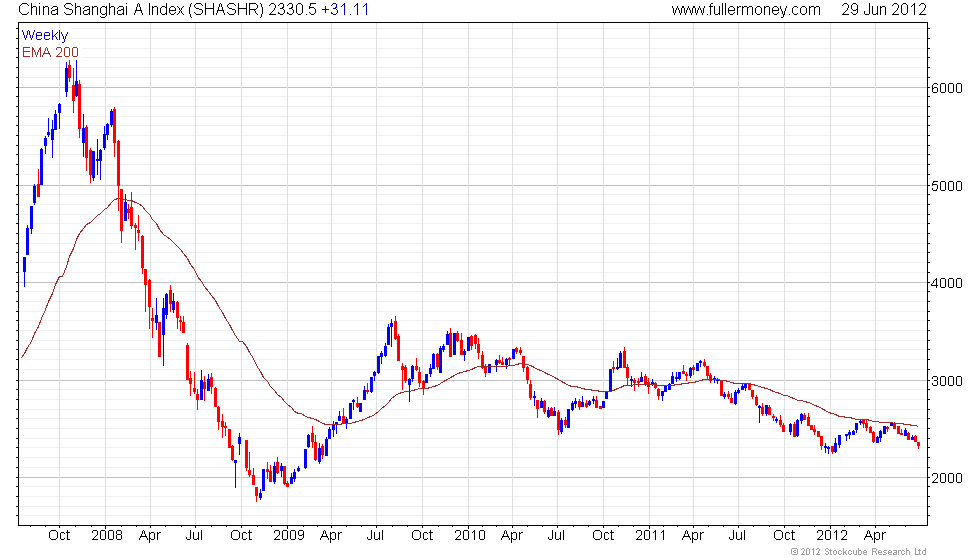Viewport: 980px width, 560px height.
Task: Open the www.fullermoney.com link text
Action: (746, 9)
